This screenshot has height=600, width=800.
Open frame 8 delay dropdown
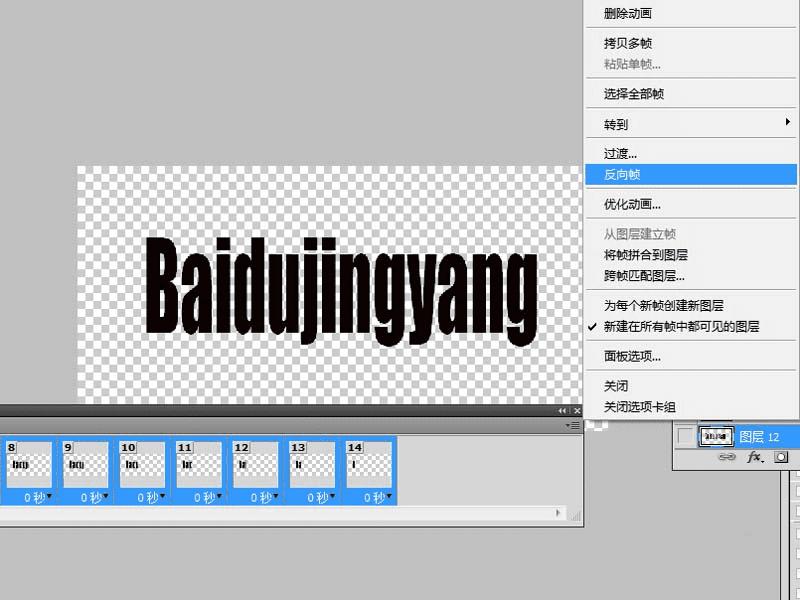tap(38, 497)
